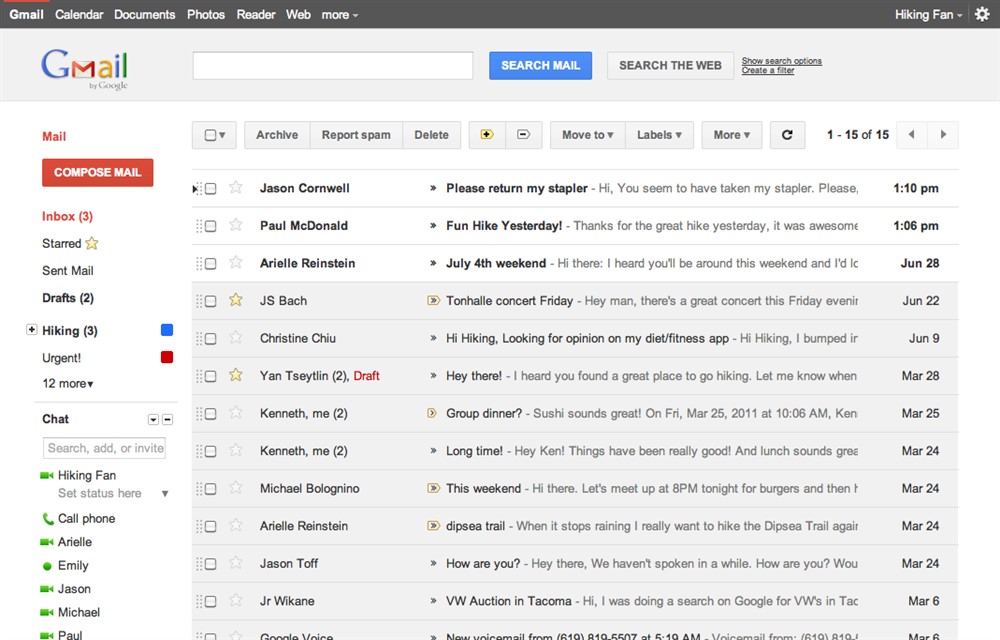Check the checkbox on Paul McDonald's email
Image resolution: width=1000 pixels, height=640 pixels.
pyautogui.click(x=210, y=225)
